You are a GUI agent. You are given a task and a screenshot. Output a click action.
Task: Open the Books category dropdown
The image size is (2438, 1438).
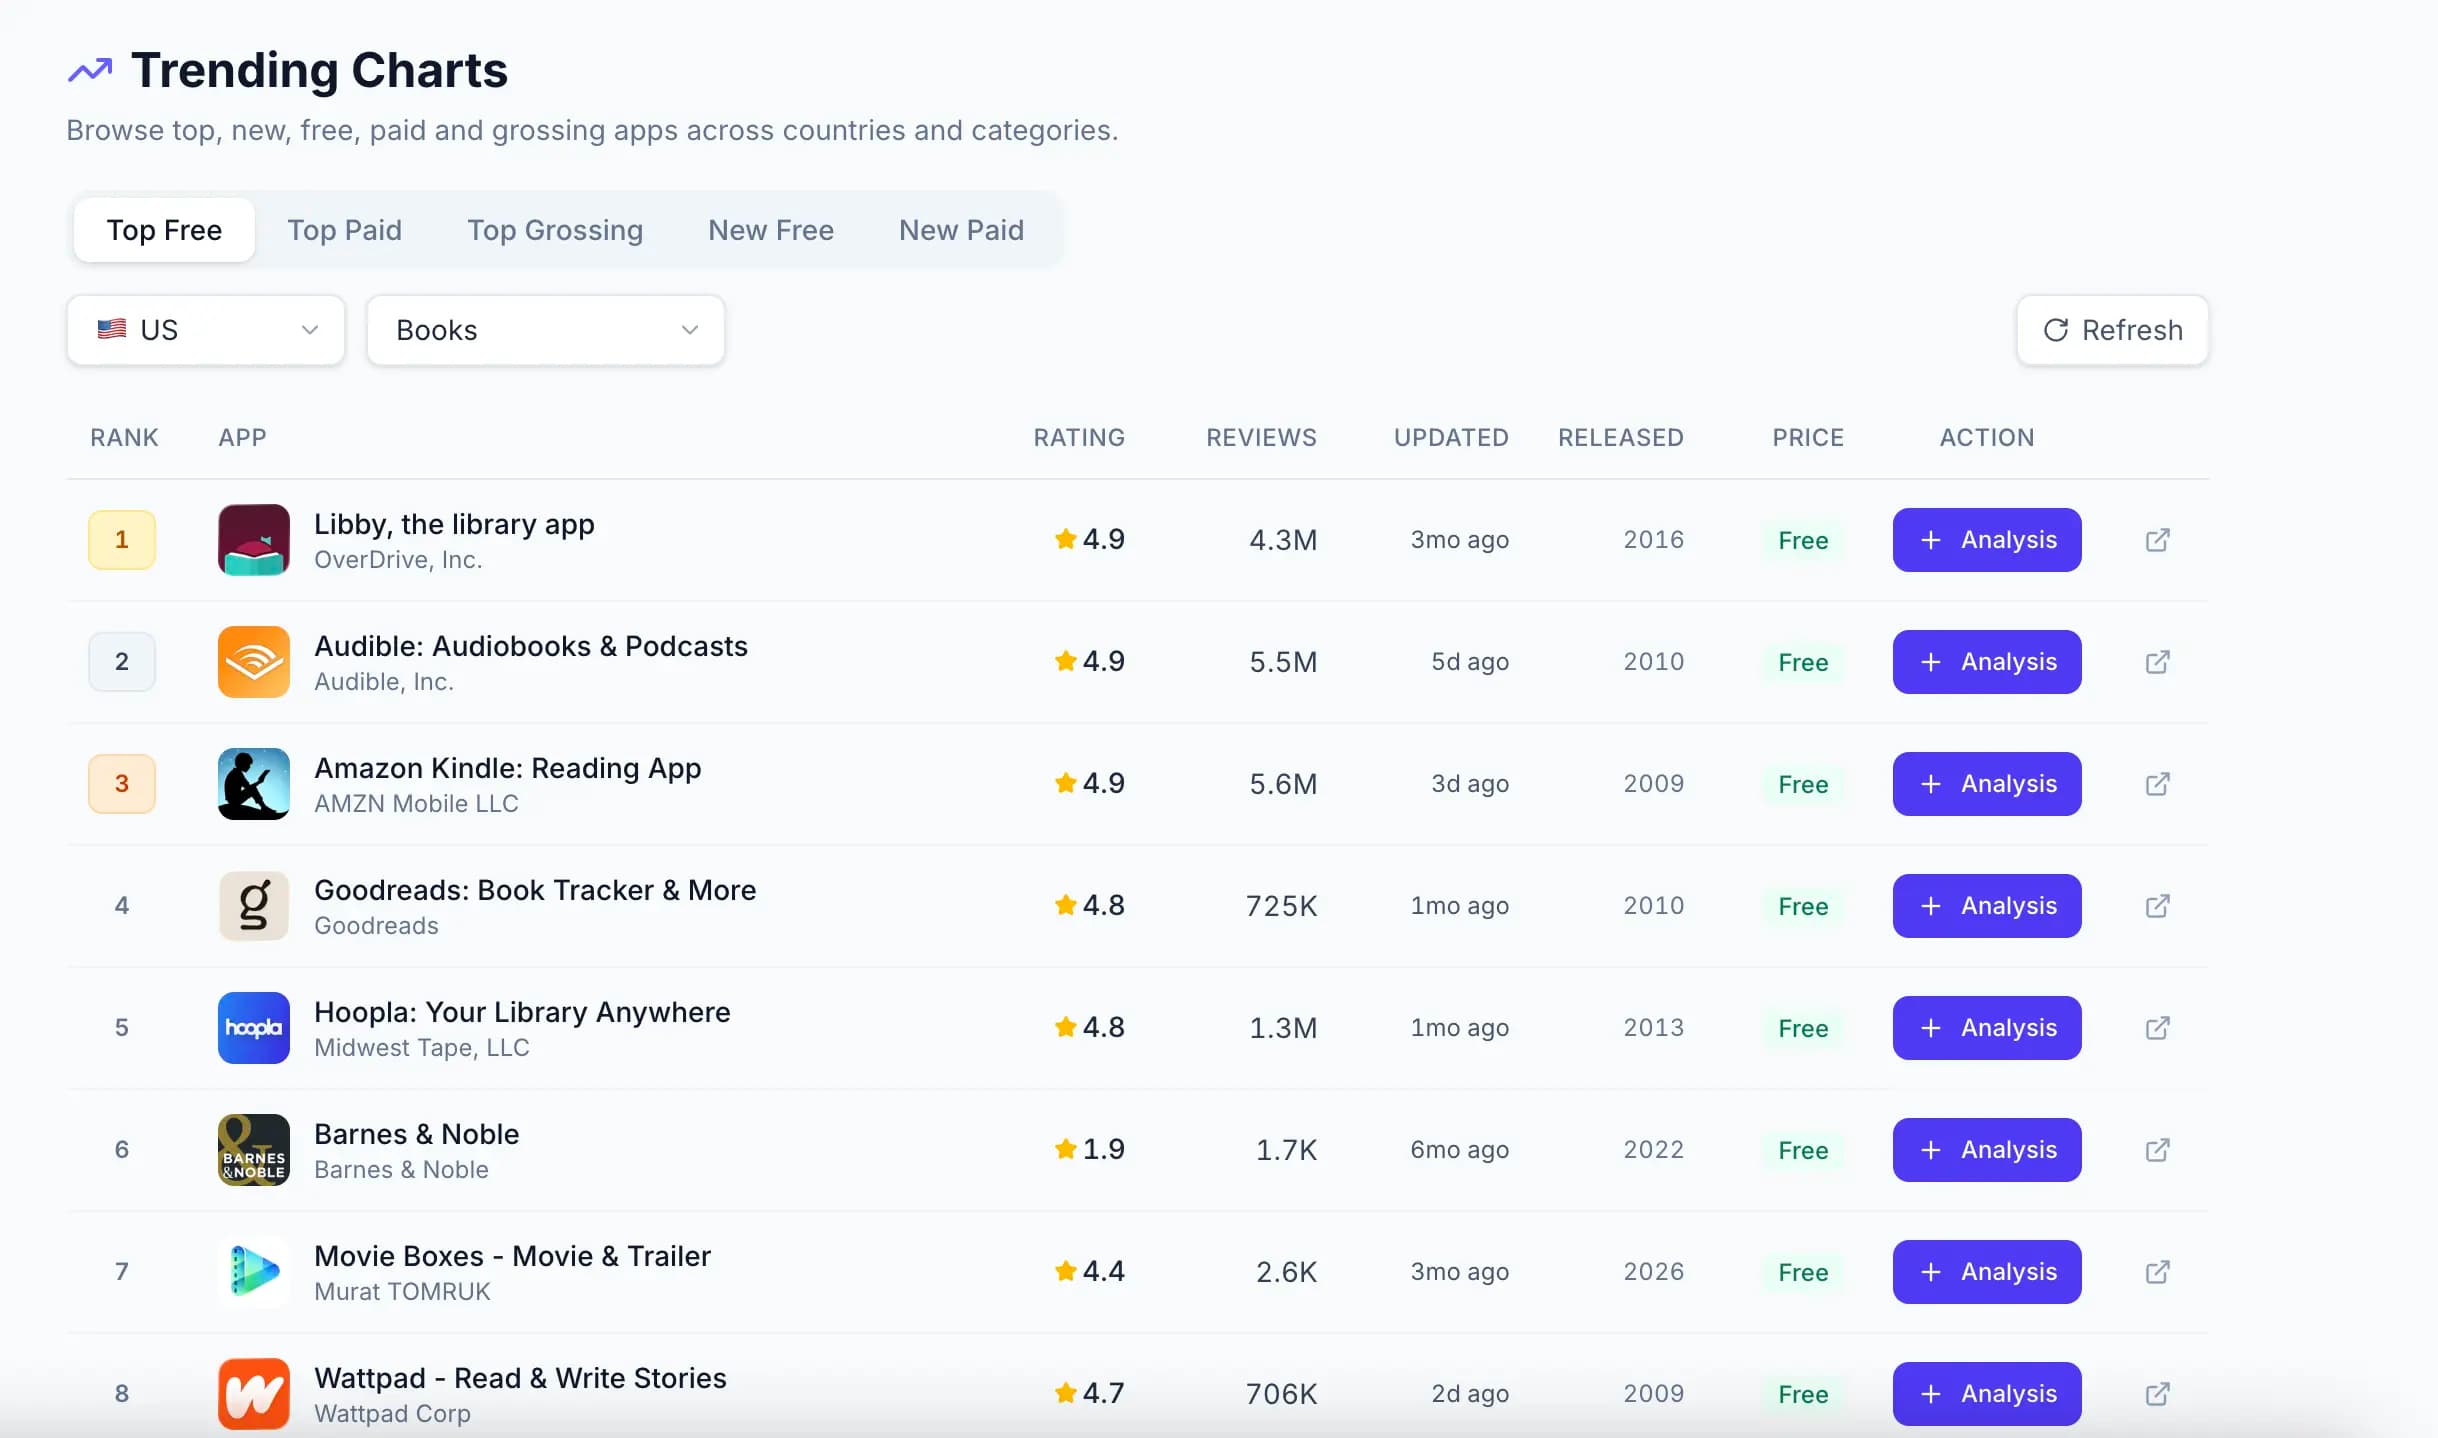pos(546,330)
